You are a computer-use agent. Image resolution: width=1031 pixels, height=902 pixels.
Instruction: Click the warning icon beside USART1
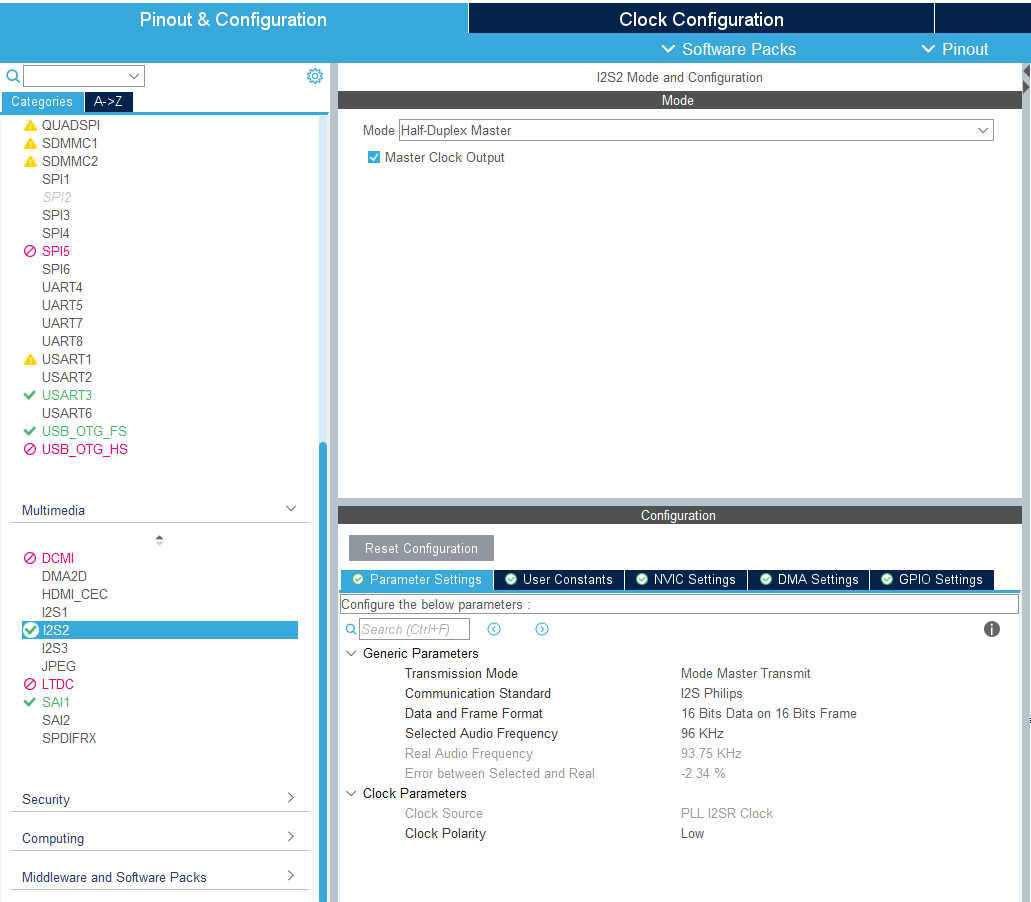[30, 360]
